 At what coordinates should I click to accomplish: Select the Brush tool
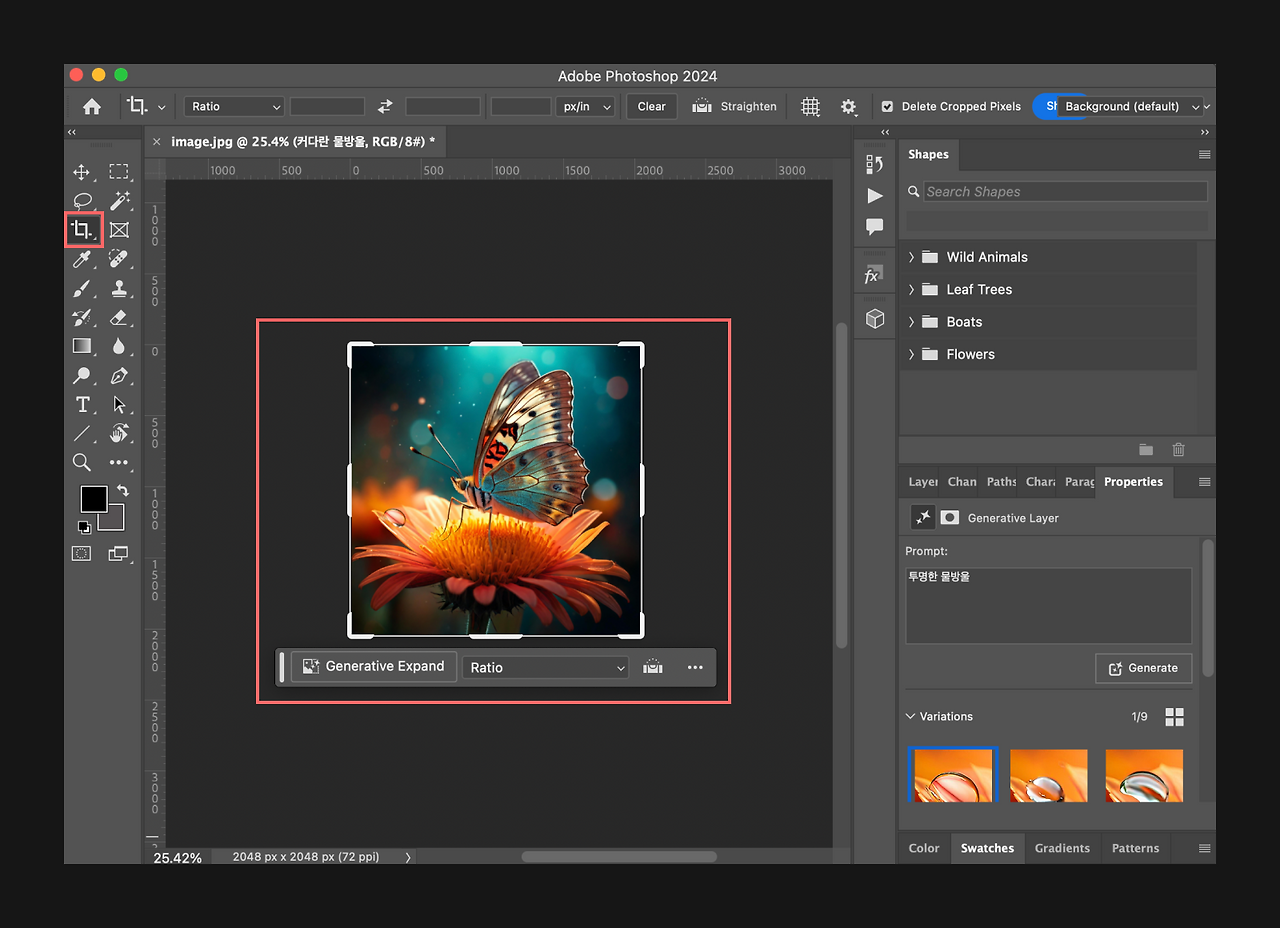(x=82, y=288)
